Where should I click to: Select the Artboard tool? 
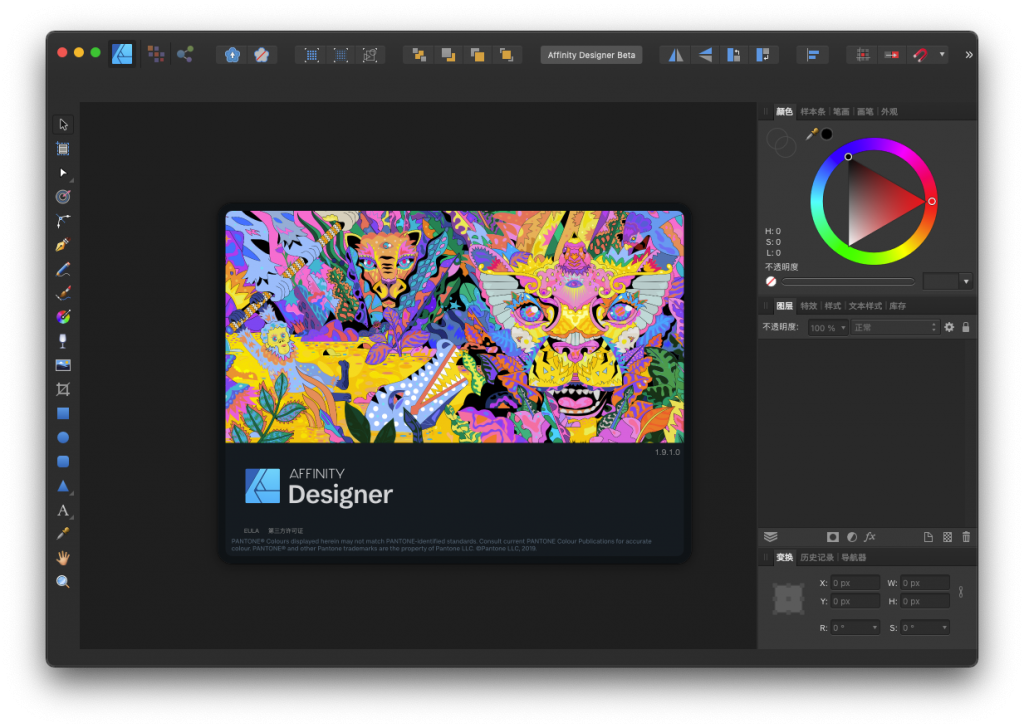63,149
